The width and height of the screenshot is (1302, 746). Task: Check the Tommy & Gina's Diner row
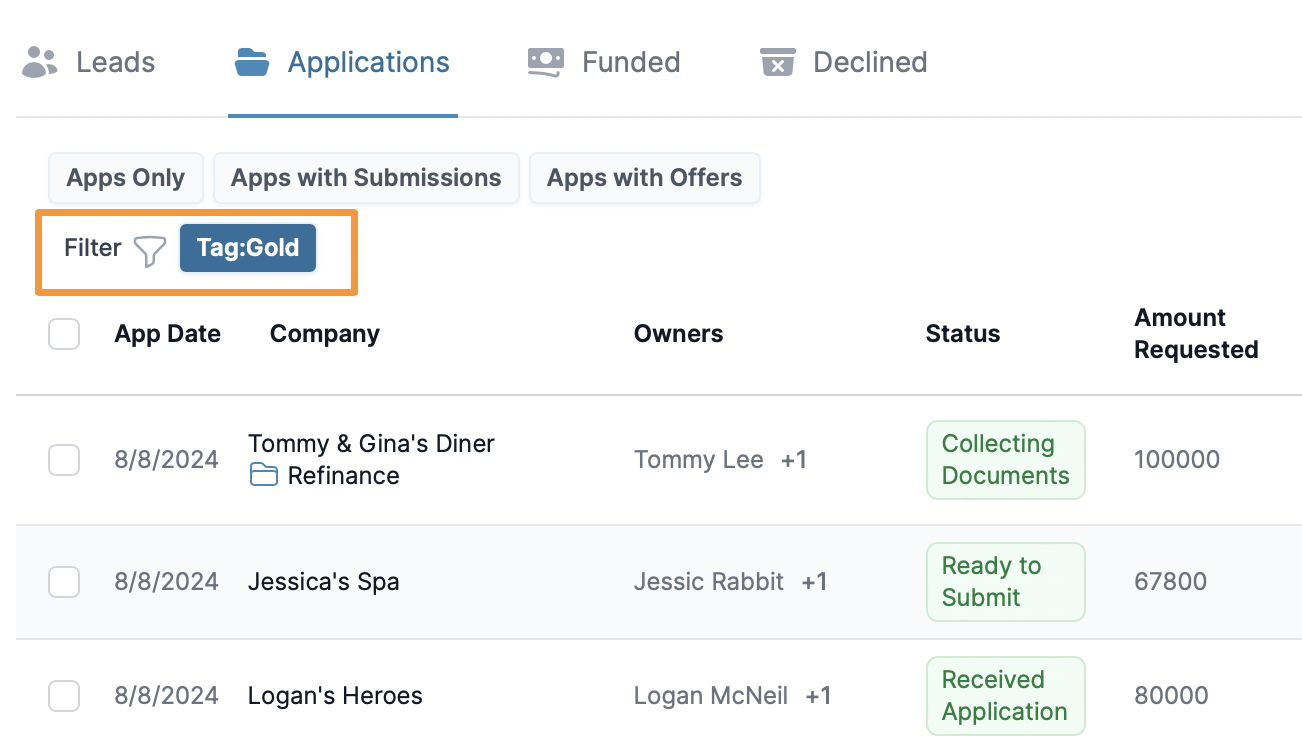pos(64,460)
